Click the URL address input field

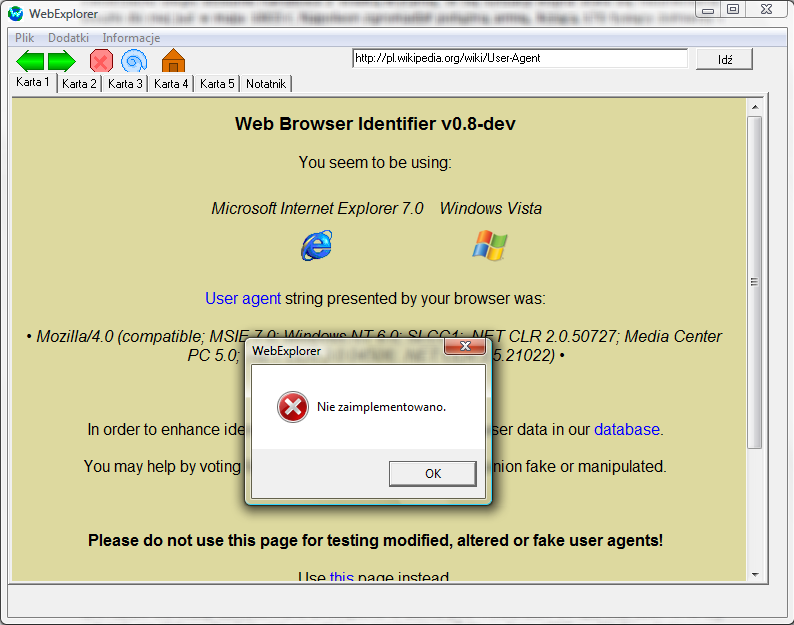tap(520, 58)
